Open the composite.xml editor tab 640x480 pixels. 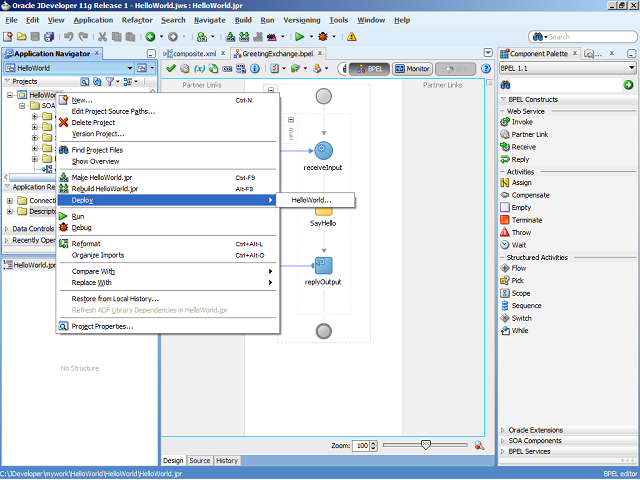pos(194,53)
